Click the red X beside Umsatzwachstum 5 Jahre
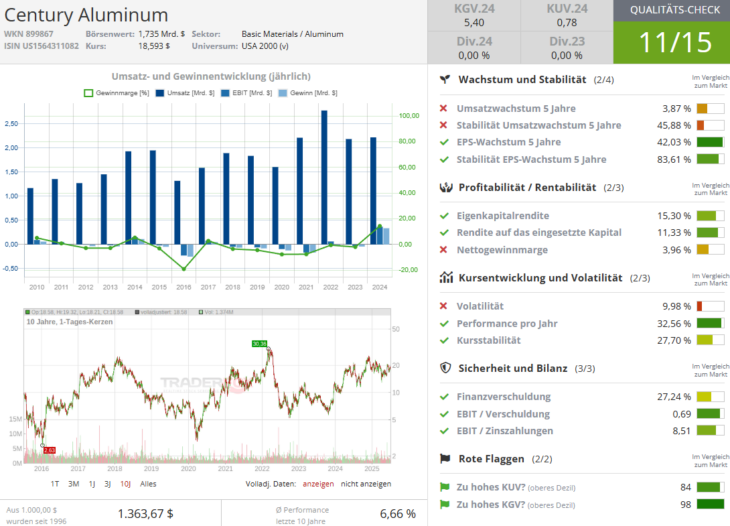730x526 pixels. coord(444,108)
